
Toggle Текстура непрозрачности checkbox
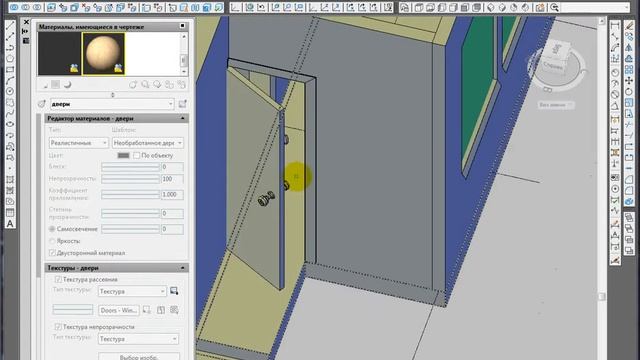pyautogui.click(x=58, y=327)
